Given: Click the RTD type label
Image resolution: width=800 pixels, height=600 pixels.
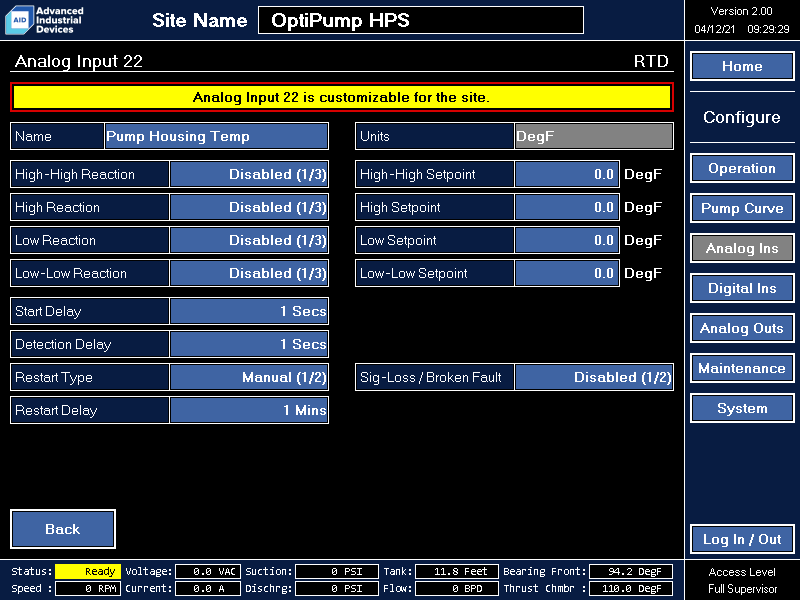Looking at the screenshot, I should click(651, 61).
